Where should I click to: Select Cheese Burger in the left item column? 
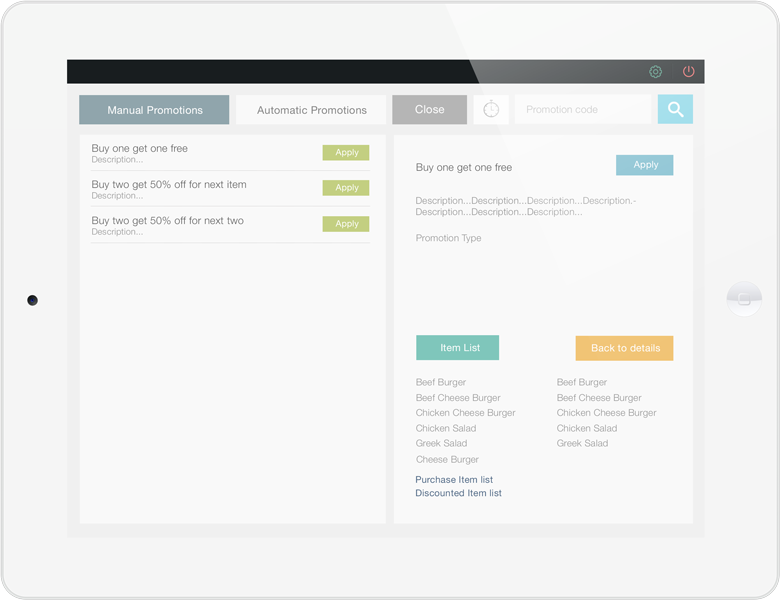[447, 460]
